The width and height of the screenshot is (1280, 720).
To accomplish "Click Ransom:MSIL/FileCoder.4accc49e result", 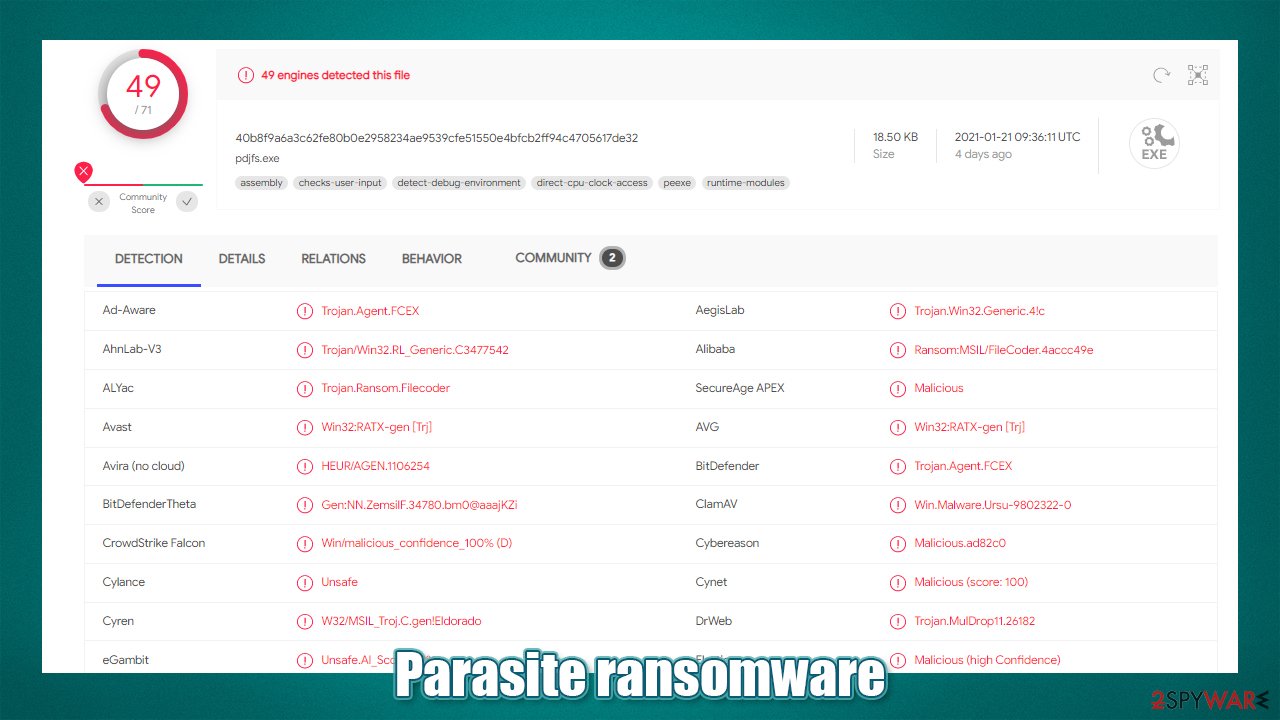I will (1004, 350).
